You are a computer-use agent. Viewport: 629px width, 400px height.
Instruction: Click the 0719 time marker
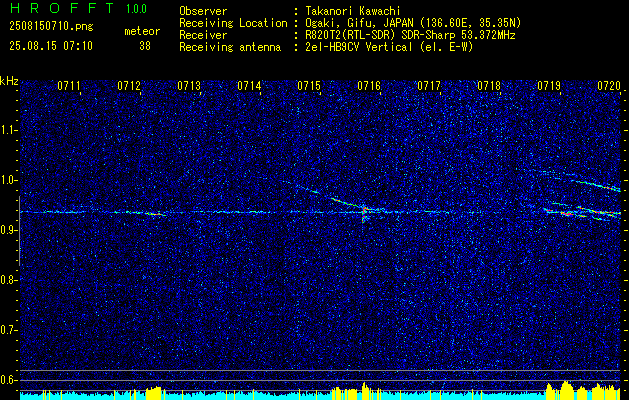pyautogui.click(x=549, y=85)
